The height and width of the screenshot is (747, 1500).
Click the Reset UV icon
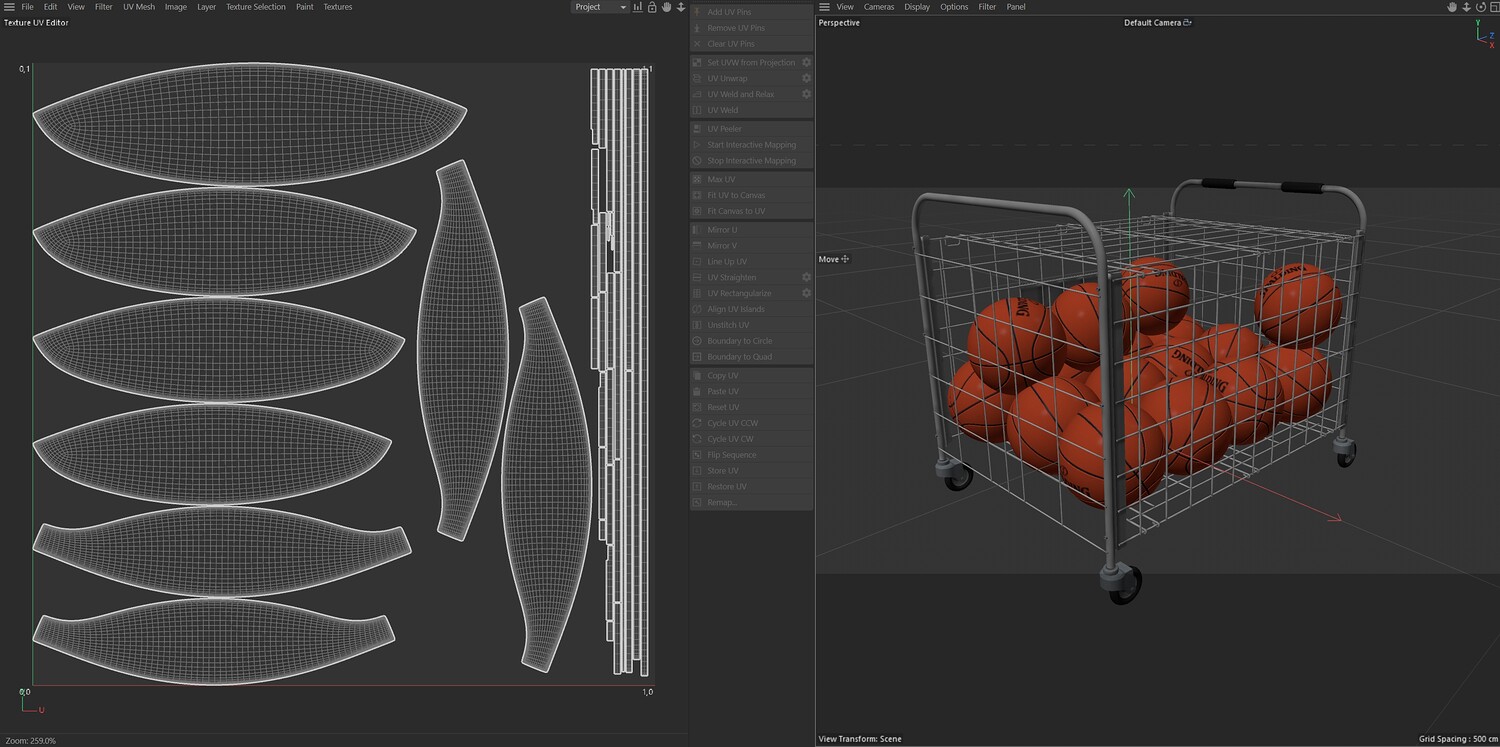click(x=697, y=407)
